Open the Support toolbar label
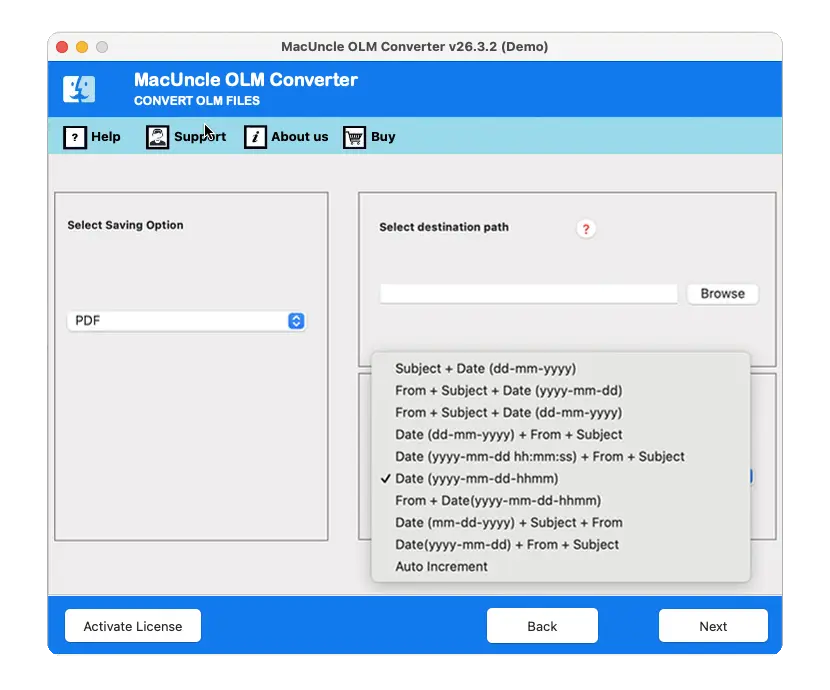 200,137
